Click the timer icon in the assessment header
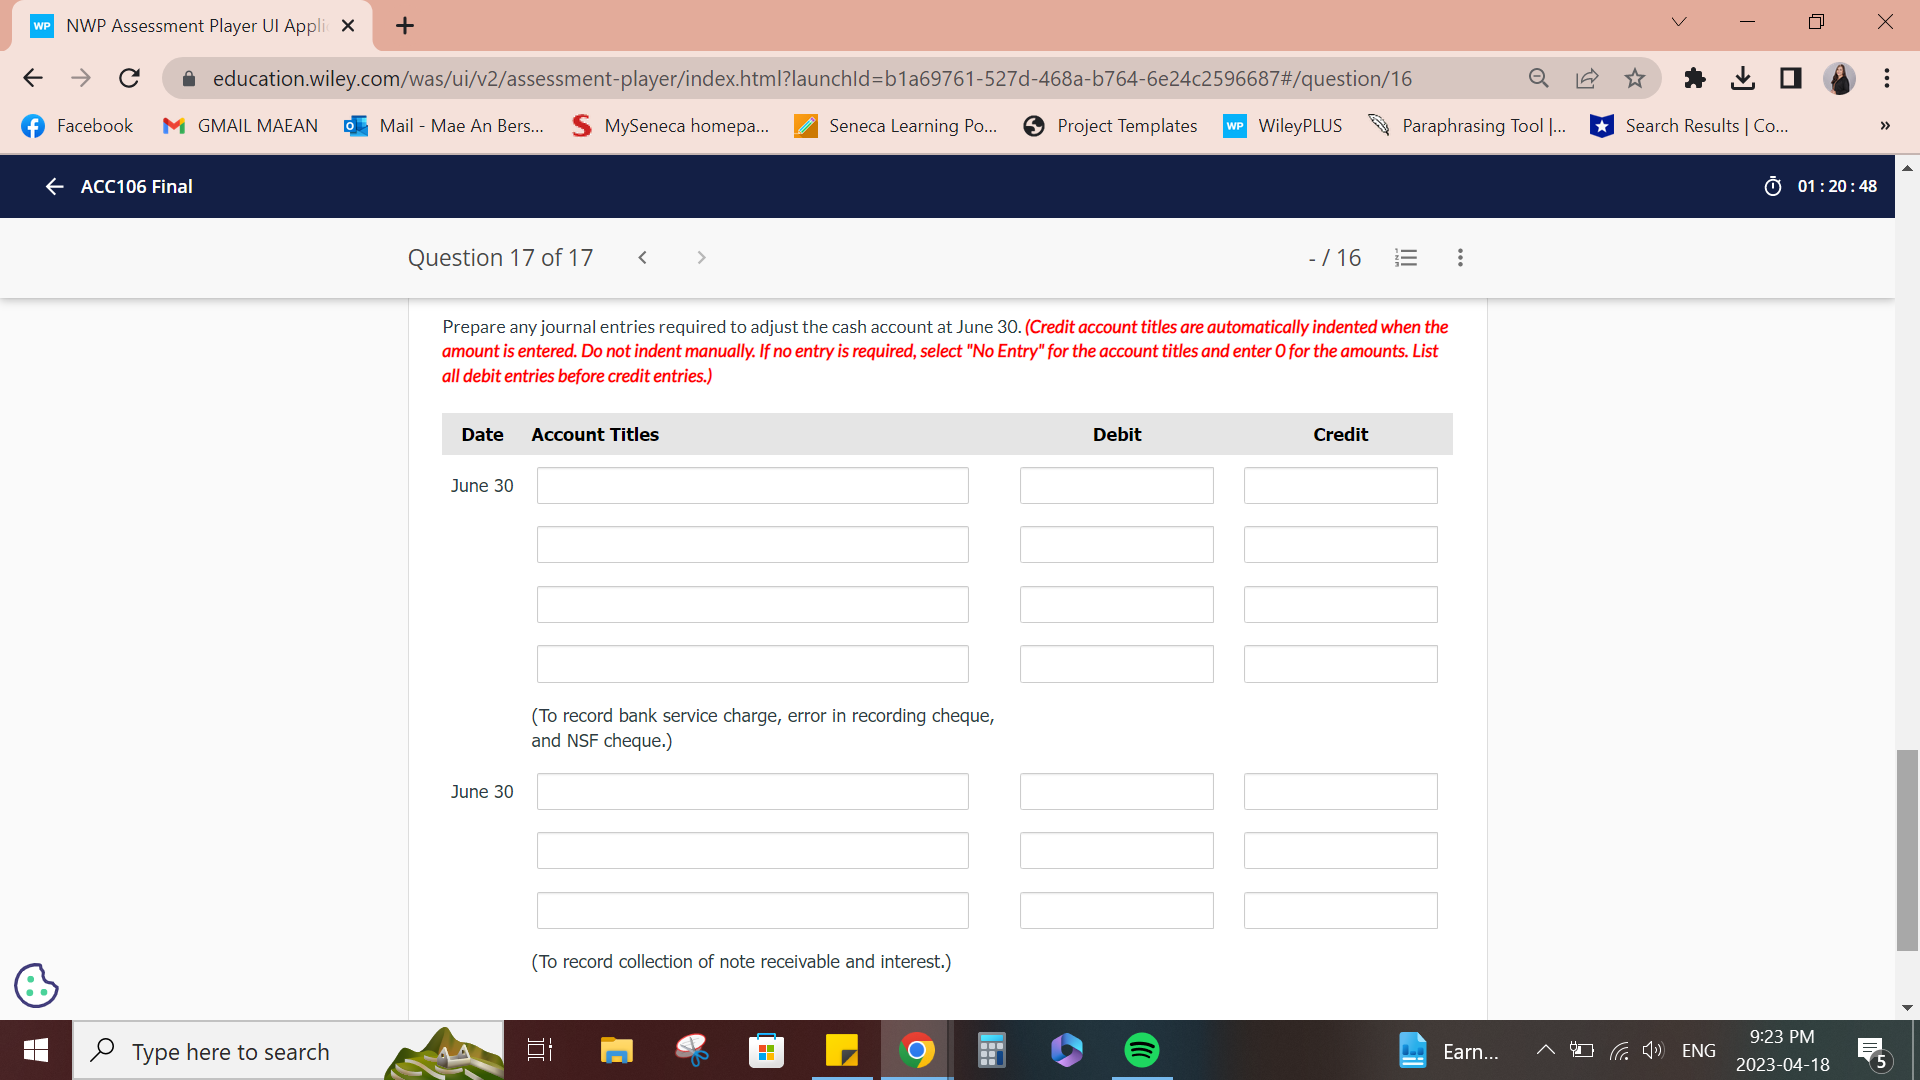1920x1080 pixels. [x=1772, y=186]
